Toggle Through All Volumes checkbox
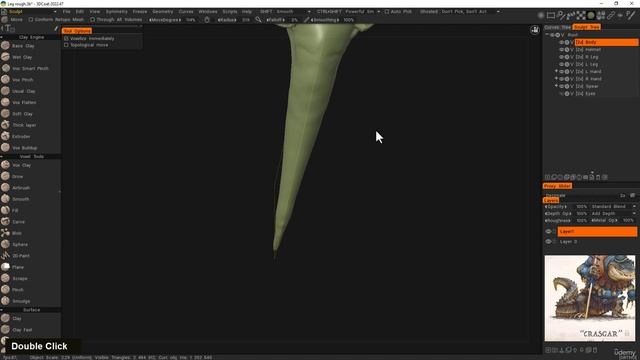The image size is (640, 360). pos(92,20)
